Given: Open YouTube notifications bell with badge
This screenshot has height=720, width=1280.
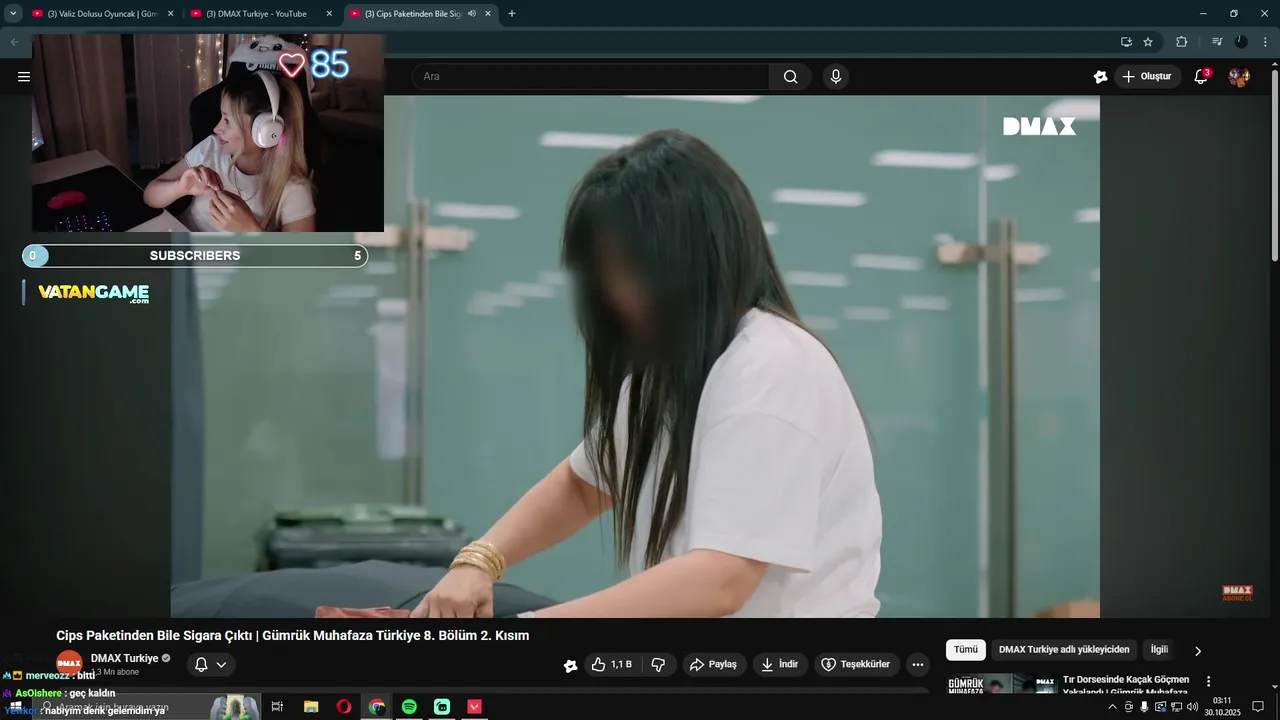Looking at the screenshot, I should pos(1201,76).
